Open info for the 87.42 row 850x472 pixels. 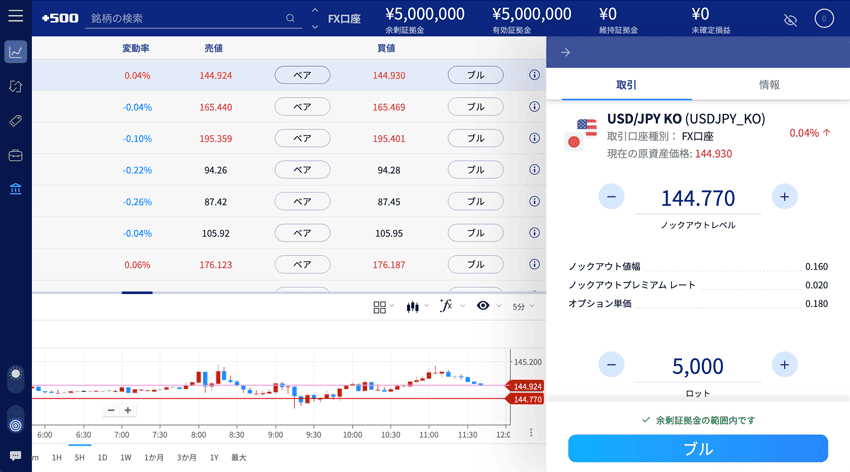[535, 201]
